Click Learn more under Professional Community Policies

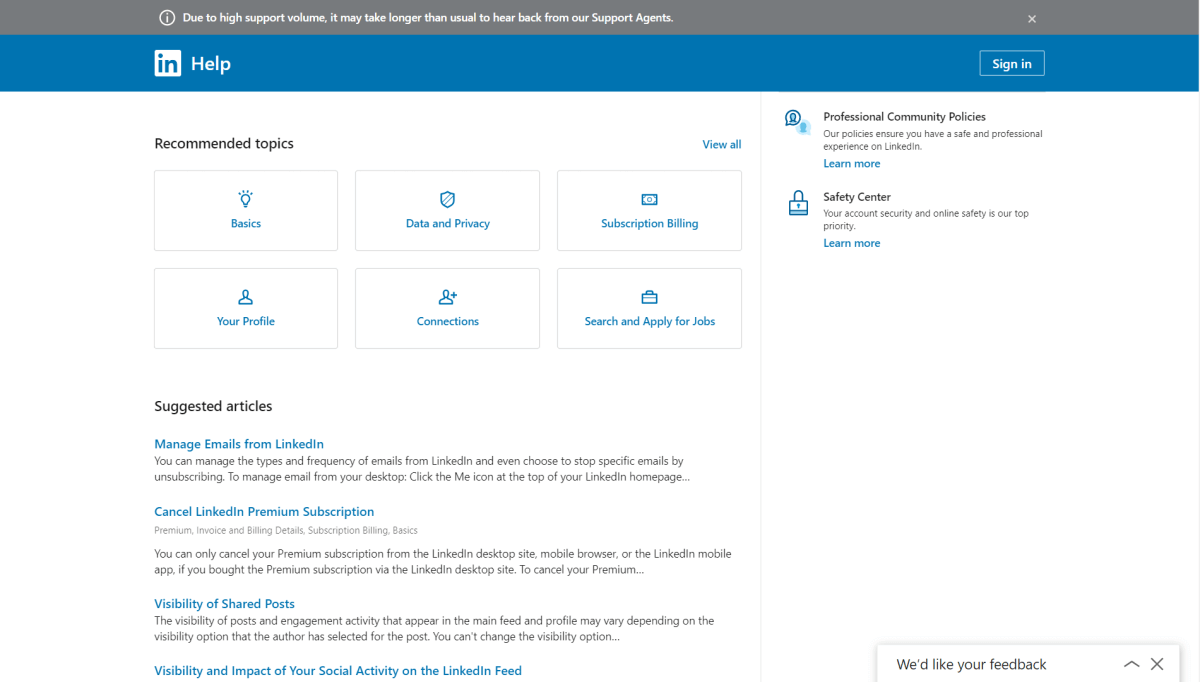[852, 164]
